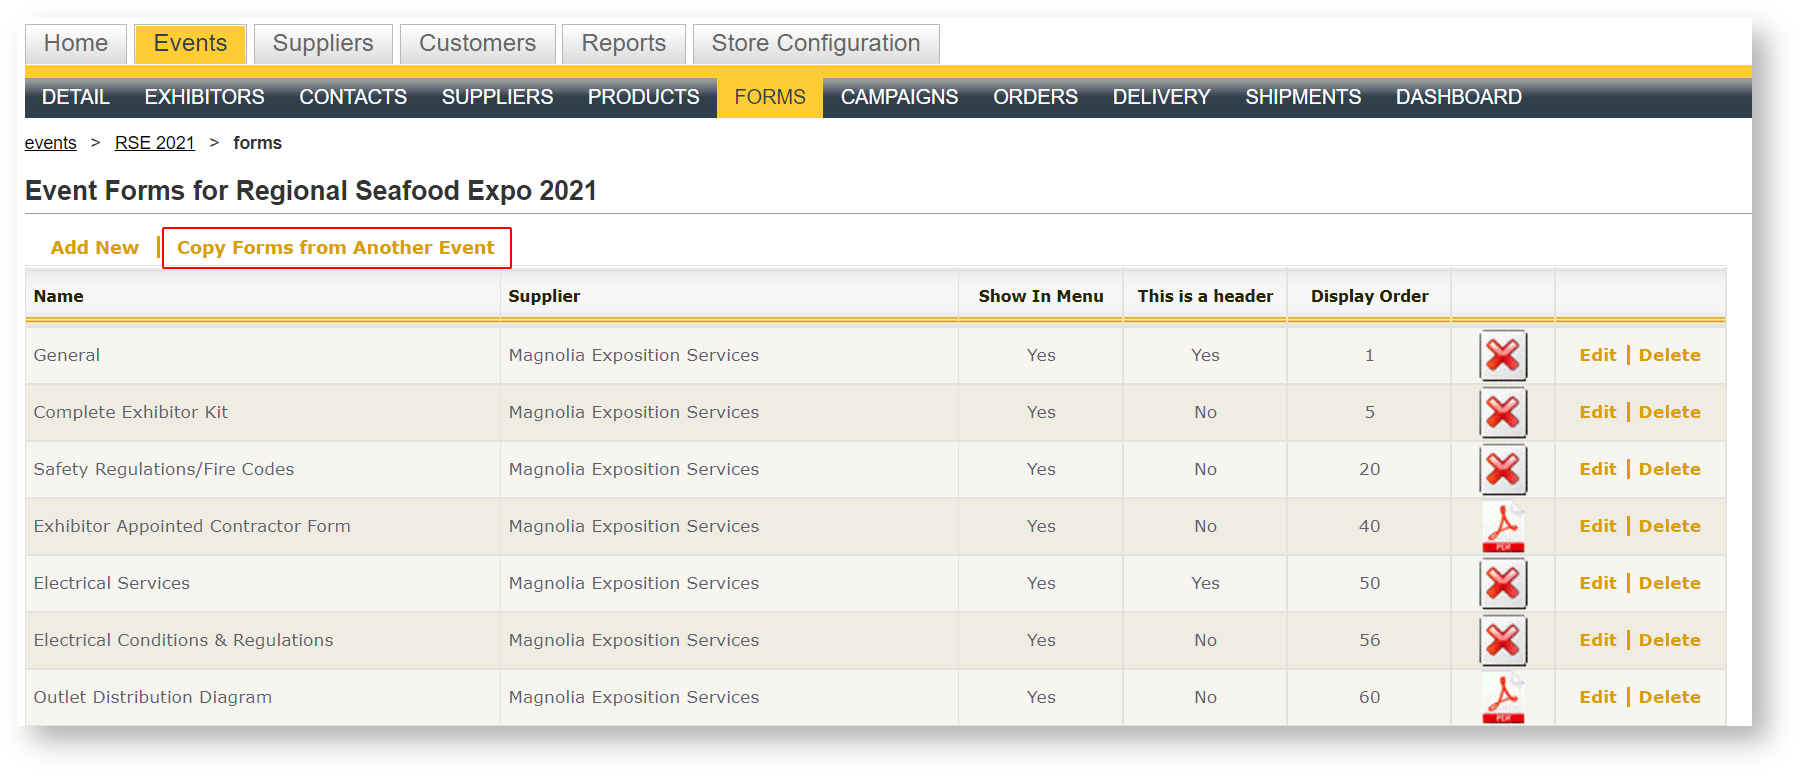Switch to the Suppliers top tab
Screen dimensions: 1800x774
[322, 44]
